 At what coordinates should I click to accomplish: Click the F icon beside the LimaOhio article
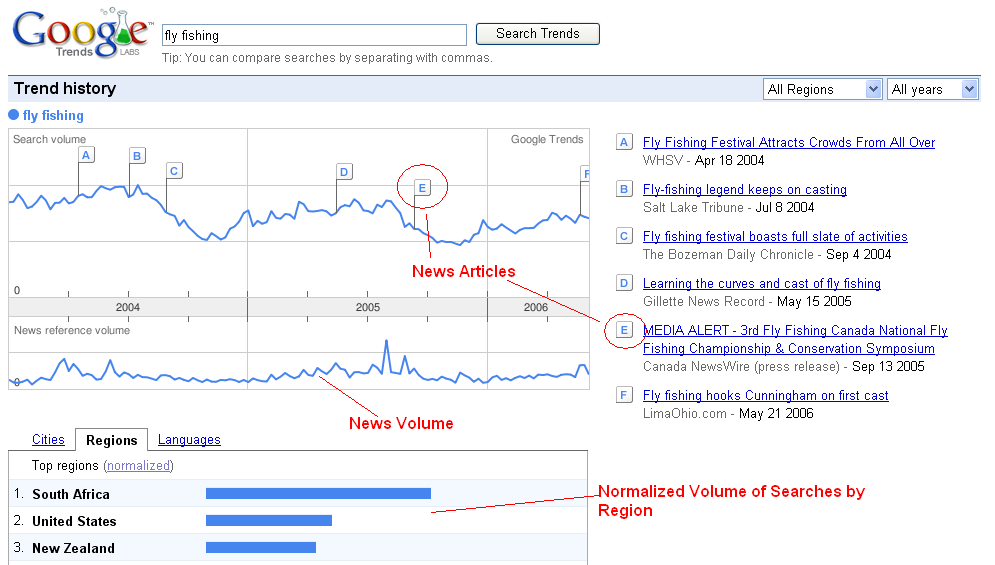625,396
